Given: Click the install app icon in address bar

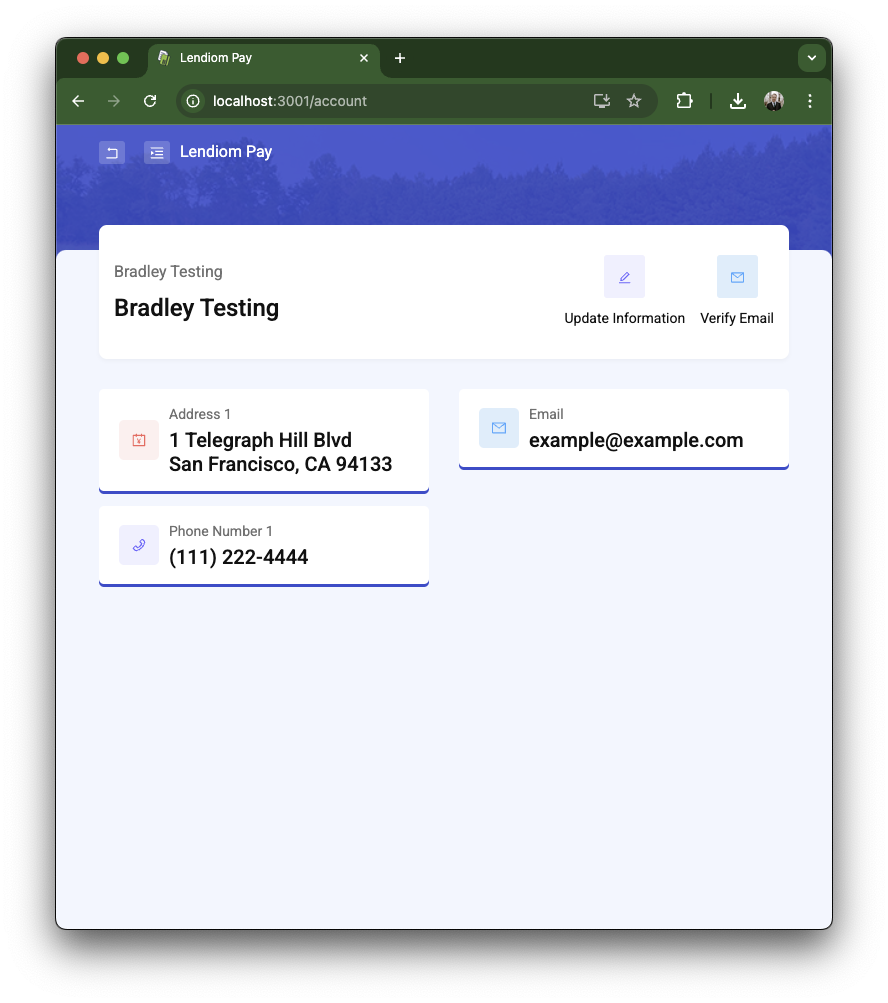Looking at the screenshot, I should pos(601,101).
